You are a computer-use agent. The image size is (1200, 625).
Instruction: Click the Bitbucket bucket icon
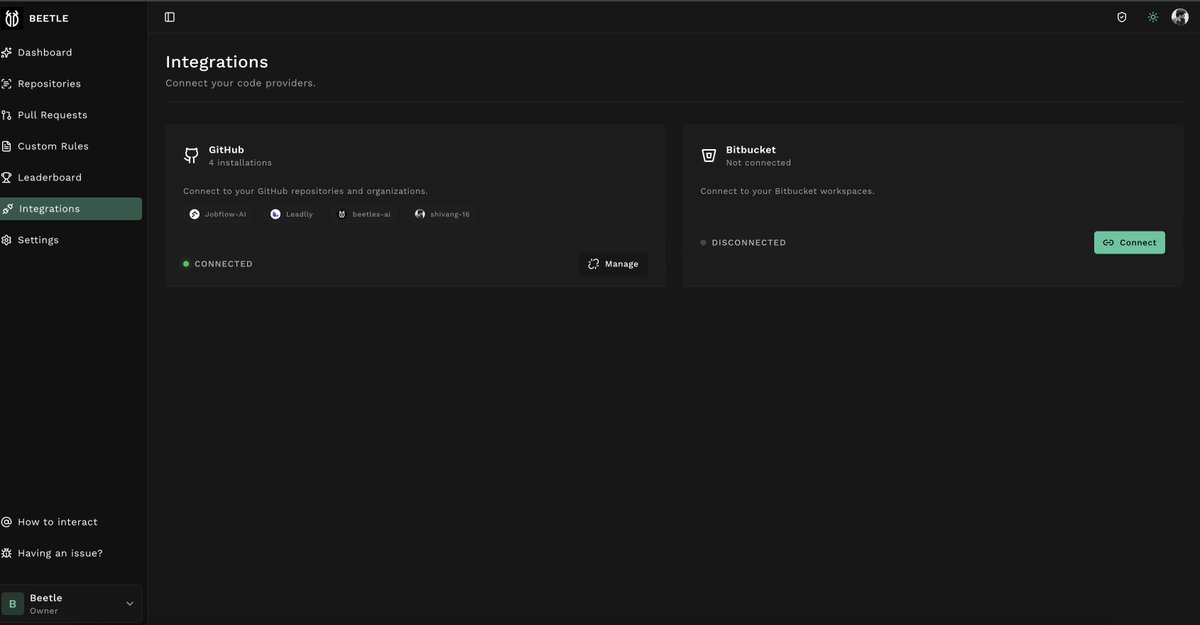[708, 155]
